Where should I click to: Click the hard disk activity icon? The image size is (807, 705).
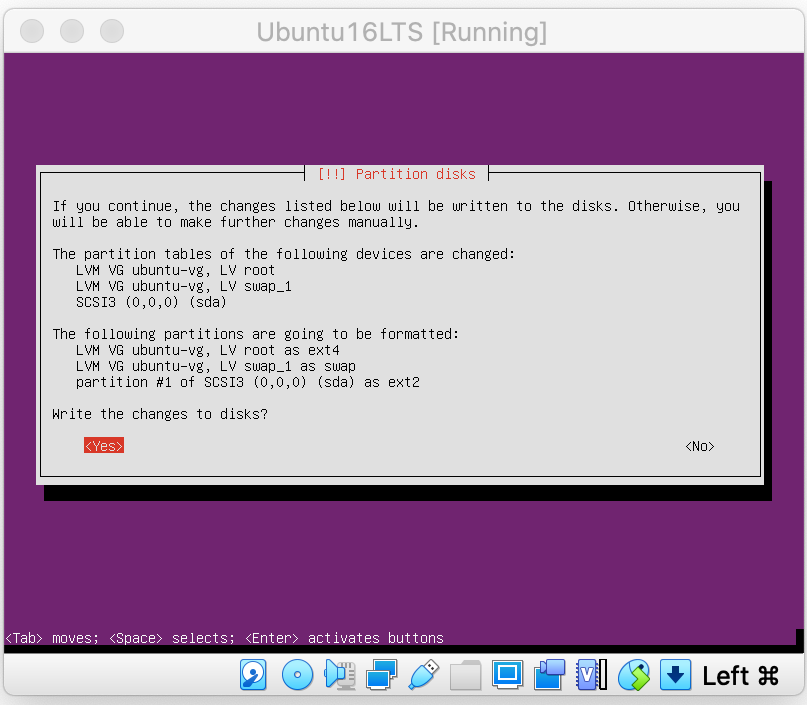tap(253, 676)
